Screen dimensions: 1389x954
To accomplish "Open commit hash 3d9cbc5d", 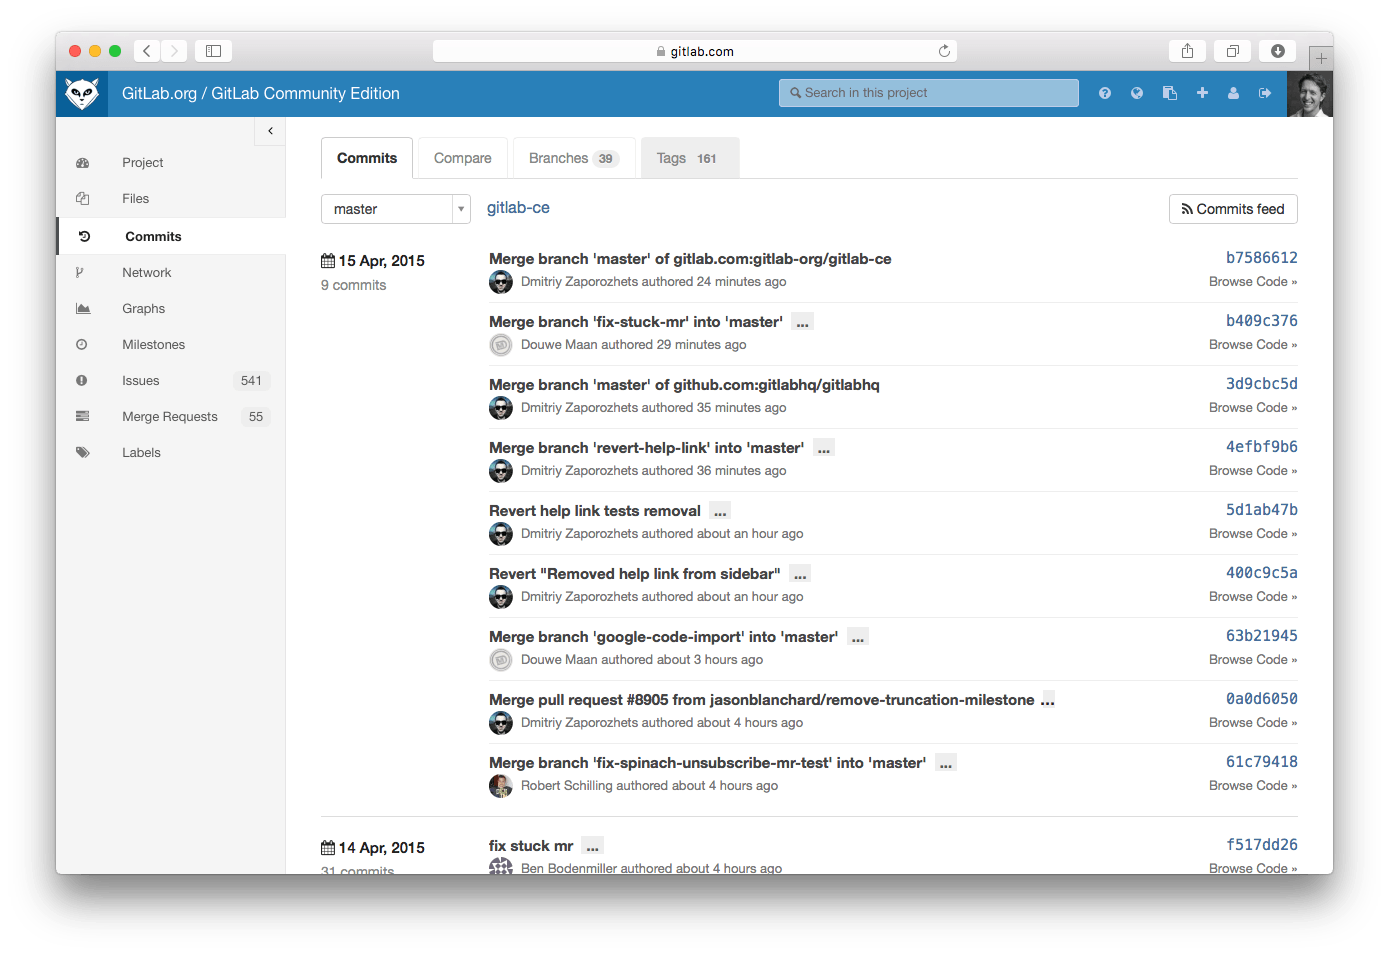I will point(1262,384).
